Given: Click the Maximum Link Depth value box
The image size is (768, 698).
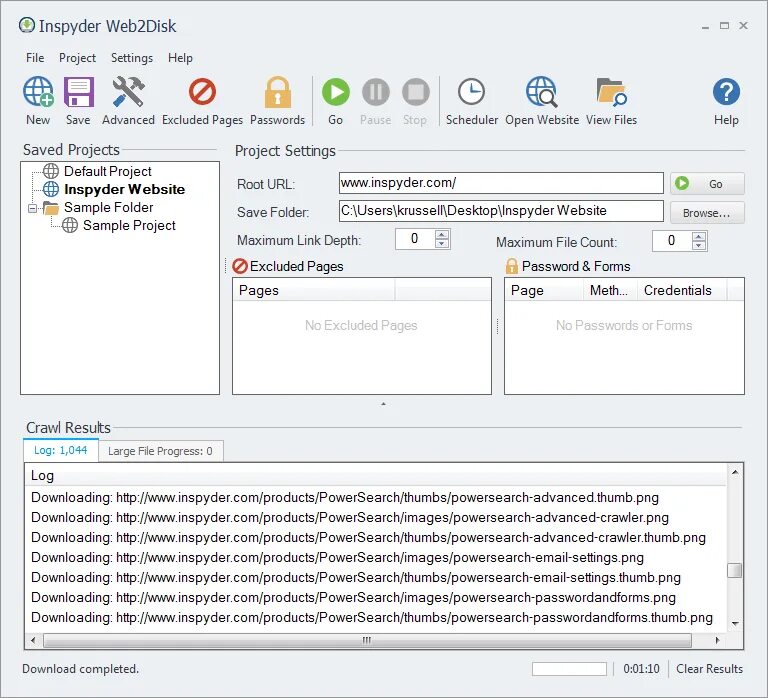Looking at the screenshot, I should coord(414,239).
